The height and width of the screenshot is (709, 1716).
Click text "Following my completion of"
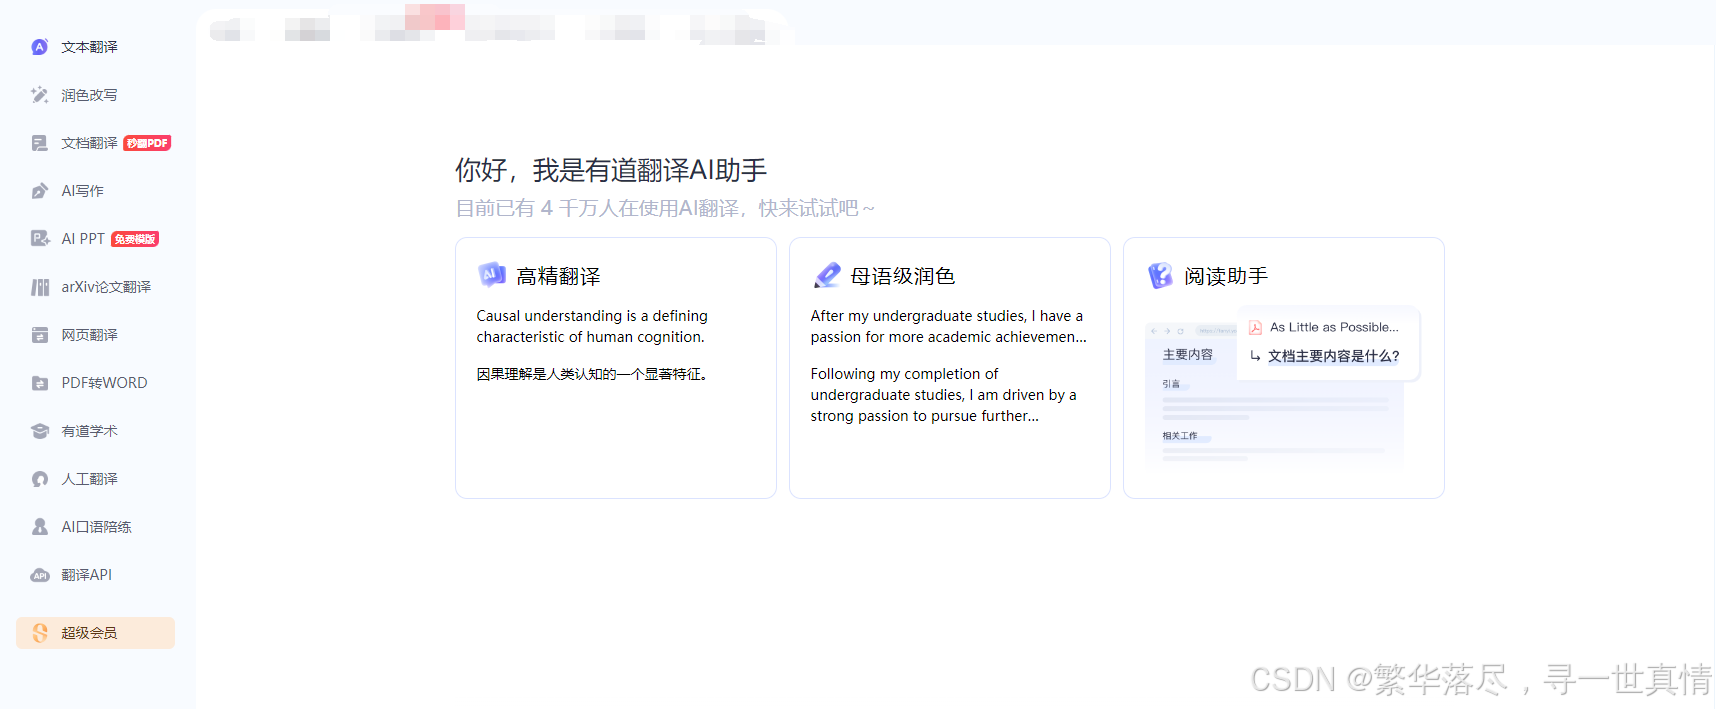coord(904,374)
